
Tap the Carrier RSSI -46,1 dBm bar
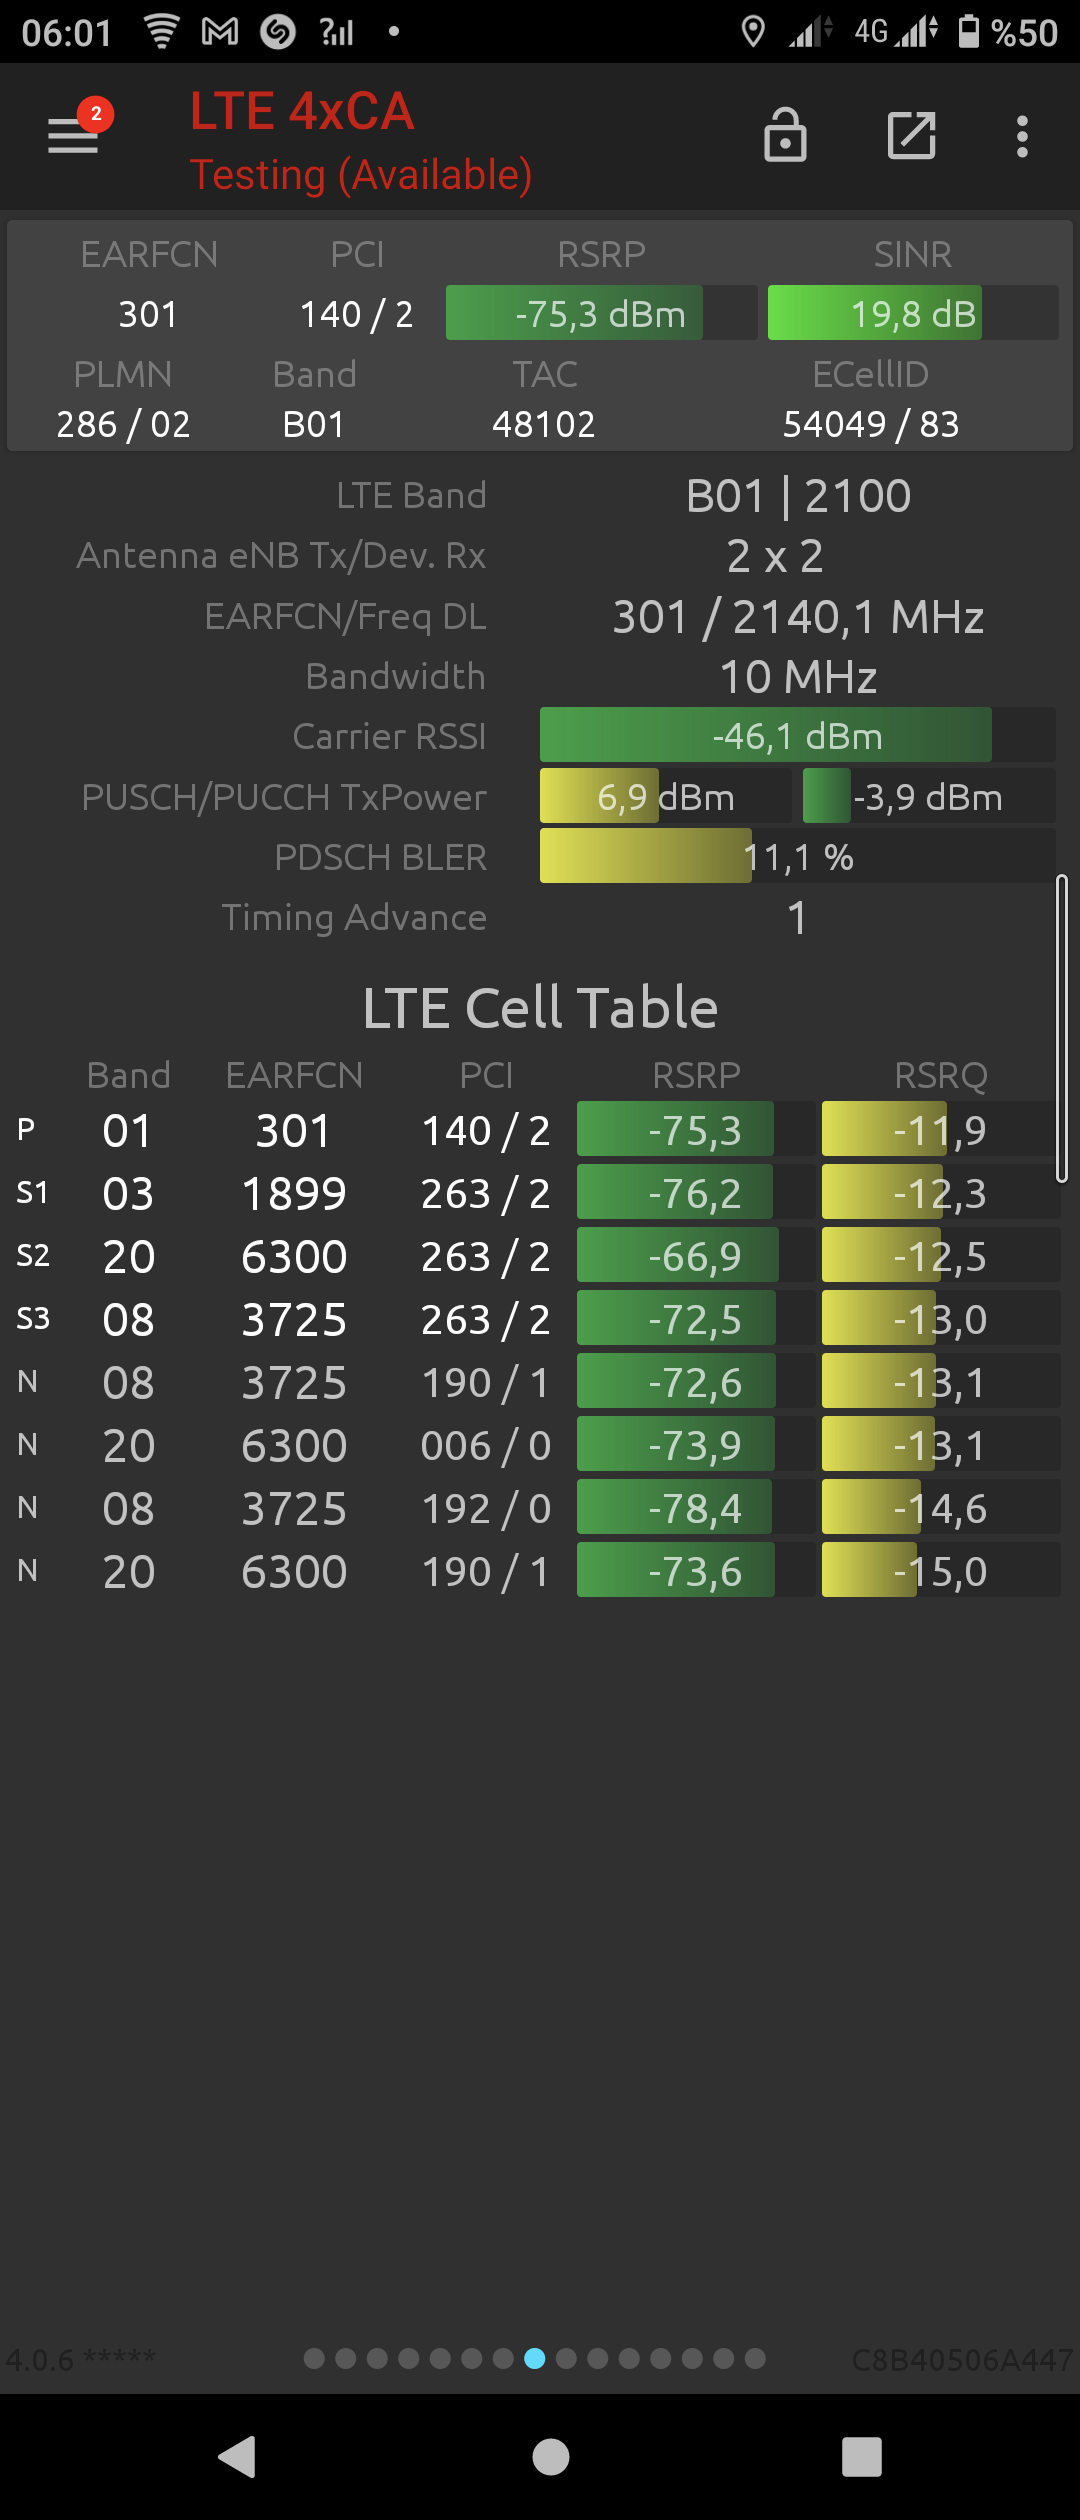[797, 736]
